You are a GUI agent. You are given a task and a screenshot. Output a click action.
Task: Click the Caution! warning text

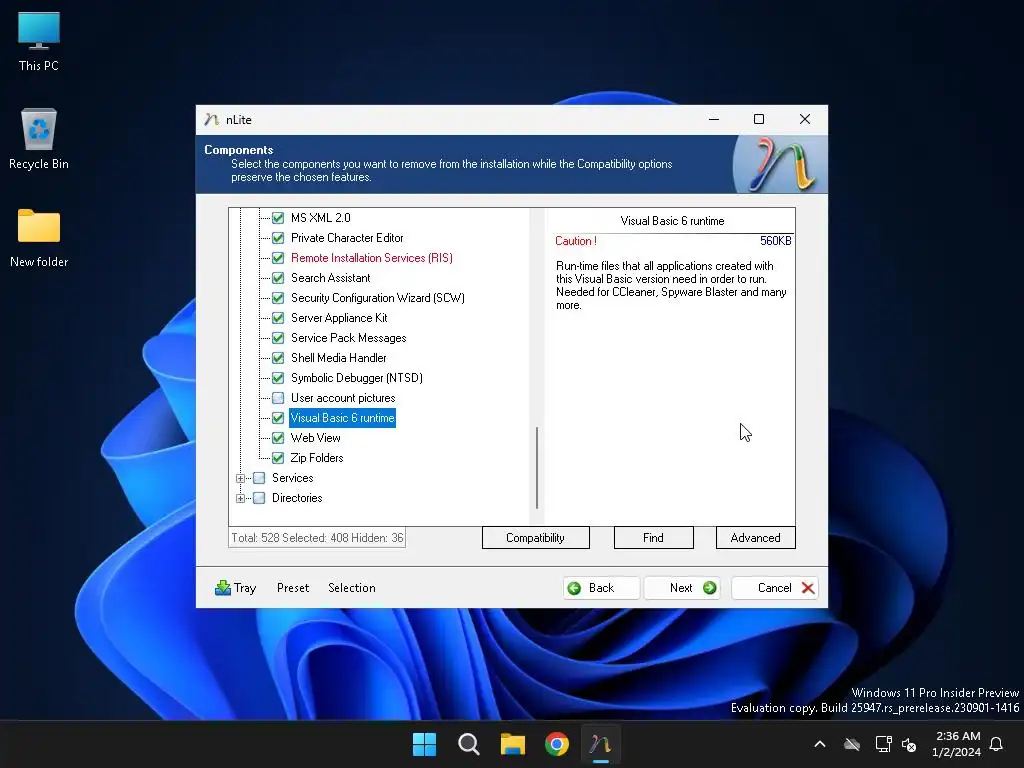click(x=575, y=241)
